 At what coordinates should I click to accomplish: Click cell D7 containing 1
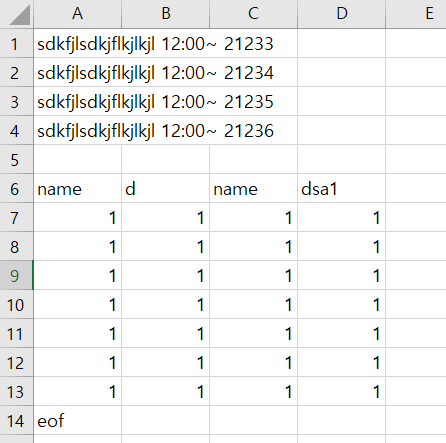pyautogui.click(x=342, y=218)
